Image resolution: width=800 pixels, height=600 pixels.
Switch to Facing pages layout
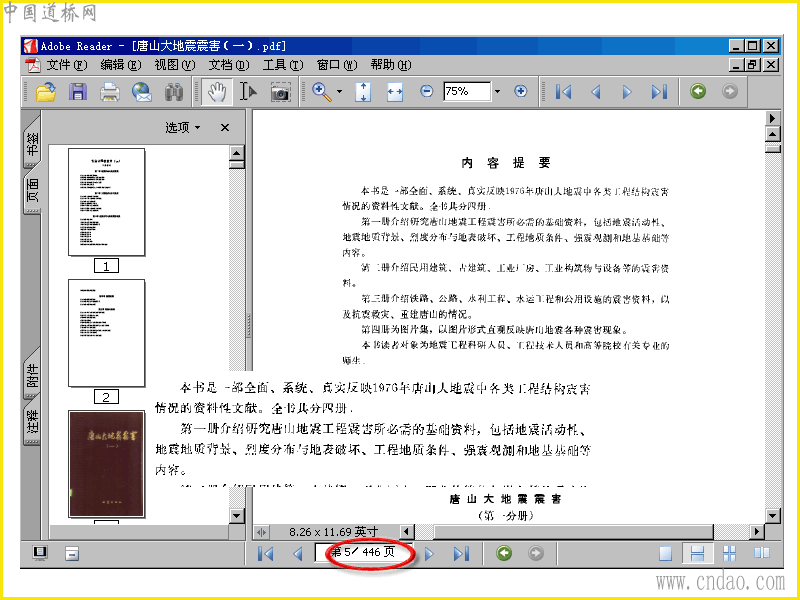pyautogui.click(x=762, y=553)
